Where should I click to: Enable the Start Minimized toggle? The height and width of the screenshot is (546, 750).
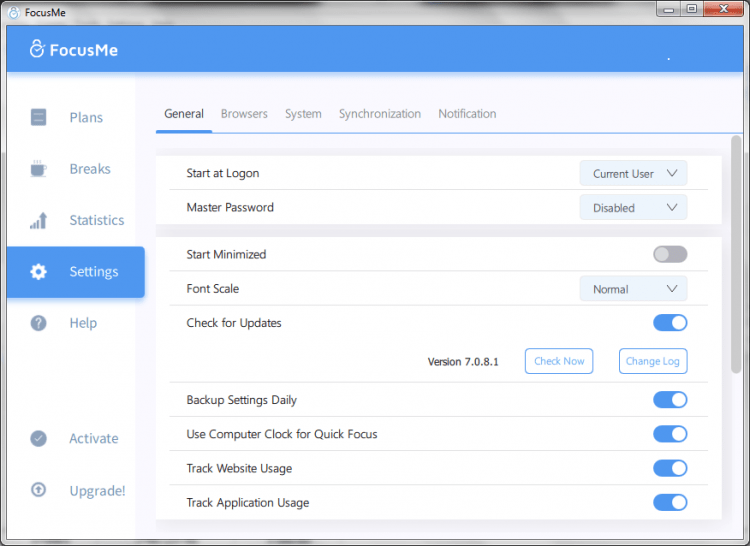point(670,254)
